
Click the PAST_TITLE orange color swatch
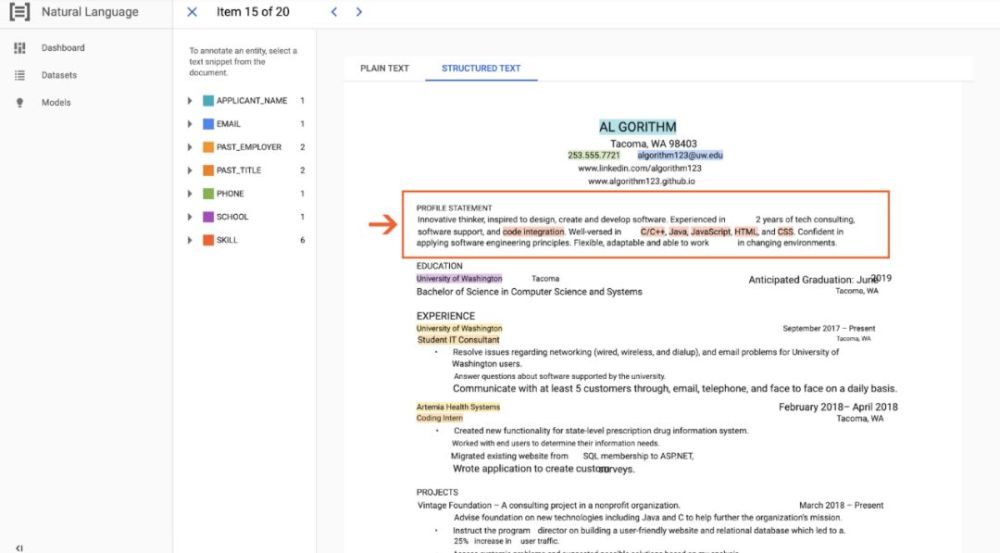(x=208, y=170)
